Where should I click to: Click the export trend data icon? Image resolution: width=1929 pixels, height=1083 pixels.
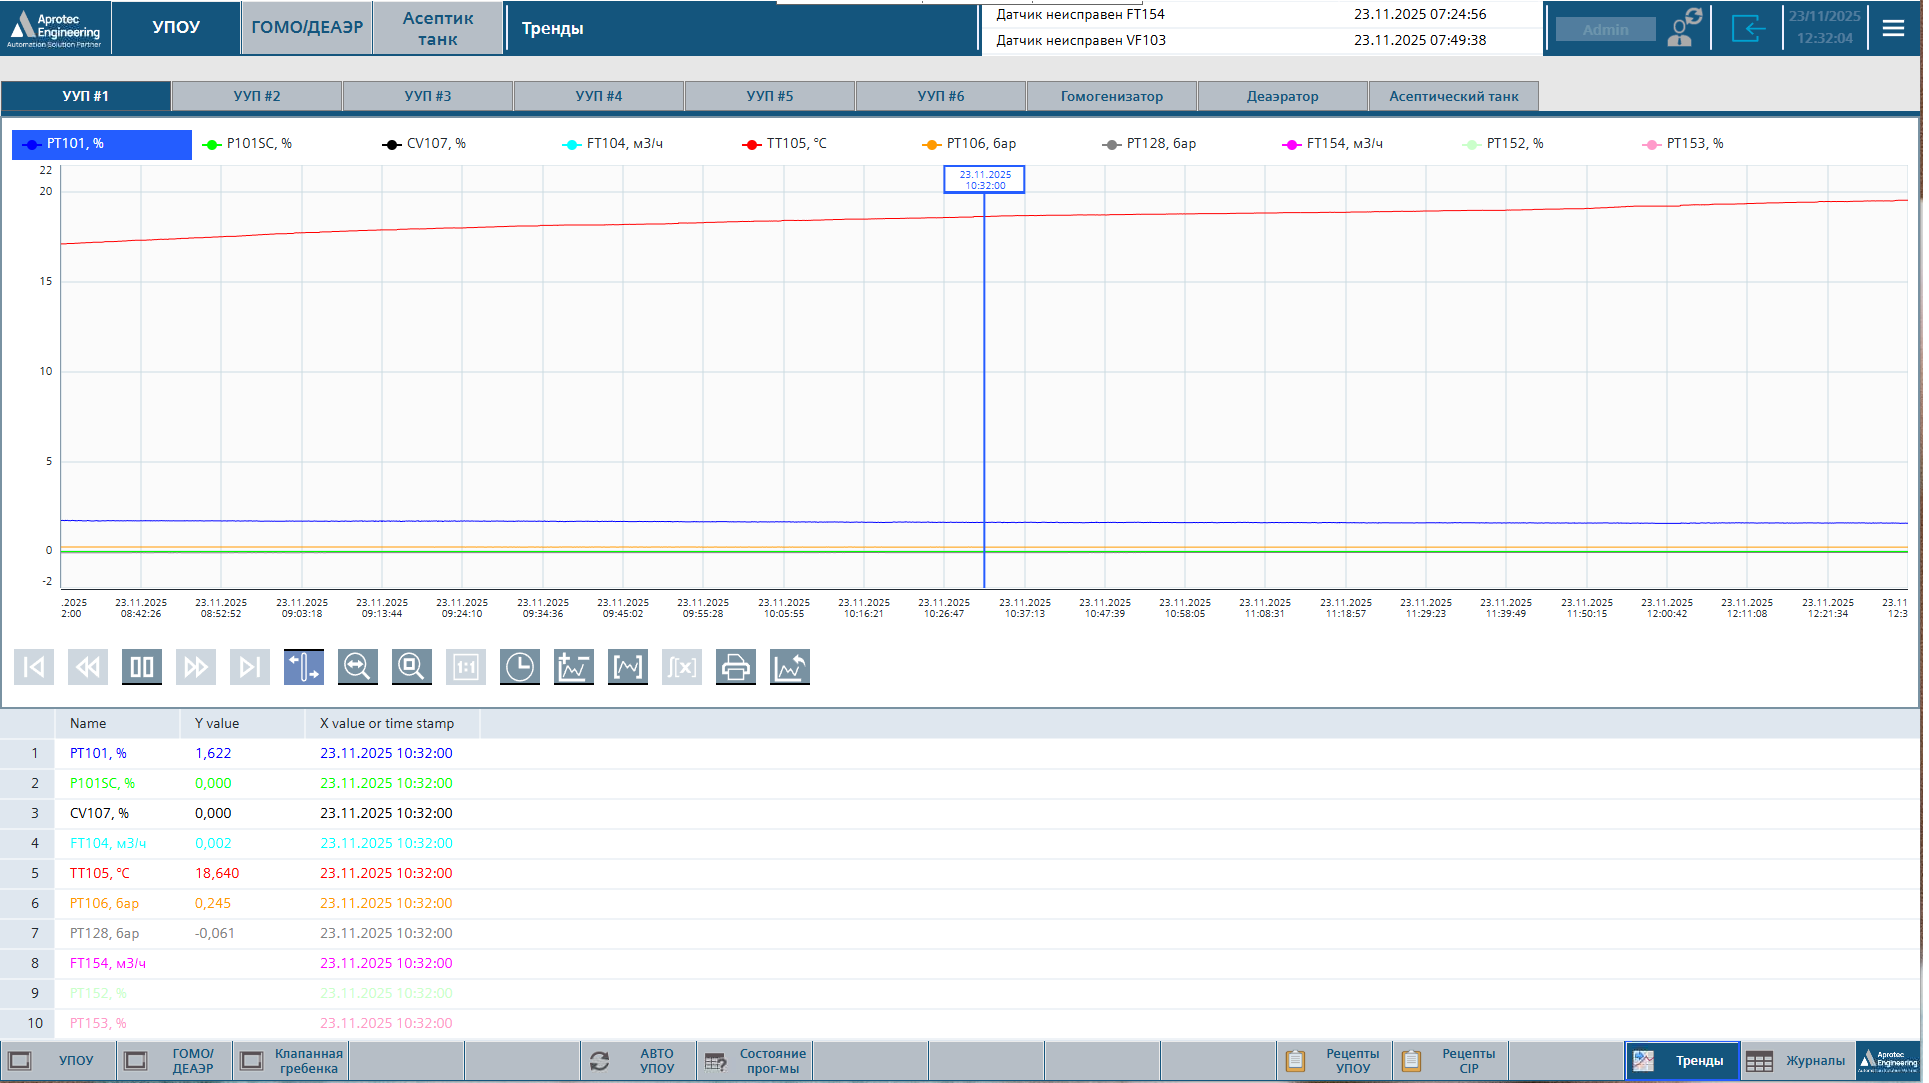pyautogui.click(x=790, y=667)
